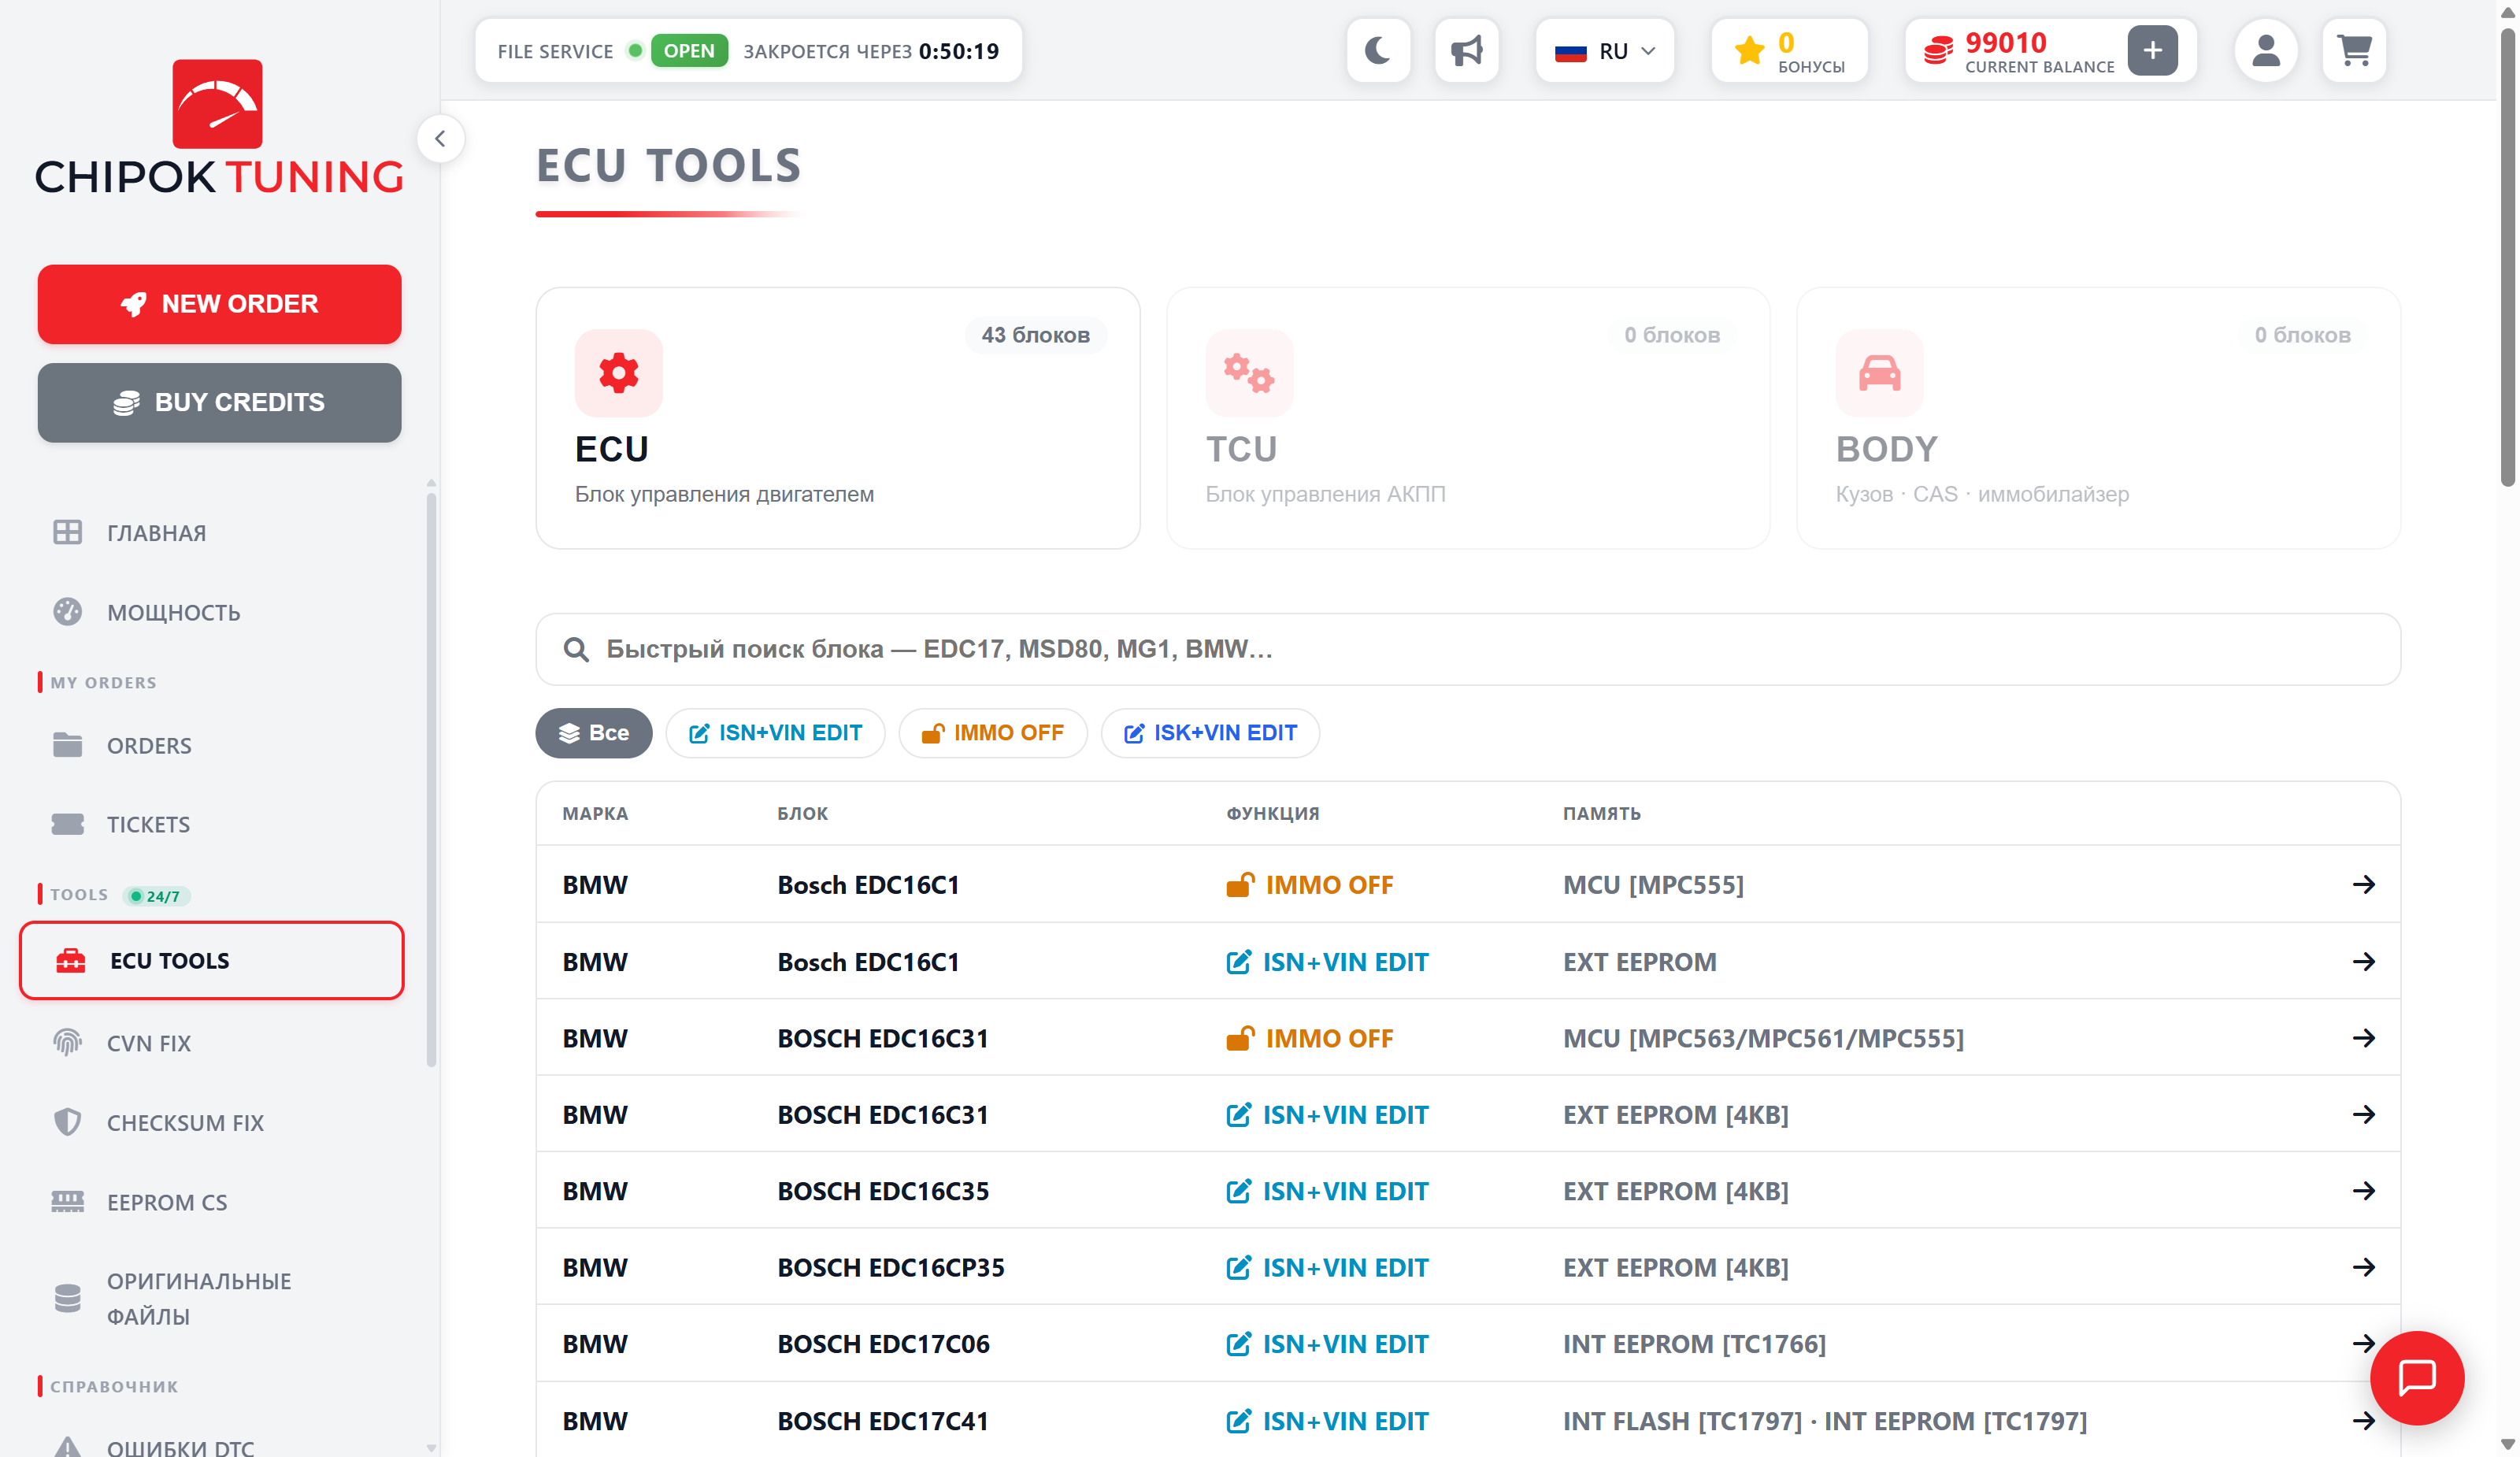Add balance with plus button
The image size is (2520, 1457).
click(x=2152, y=50)
